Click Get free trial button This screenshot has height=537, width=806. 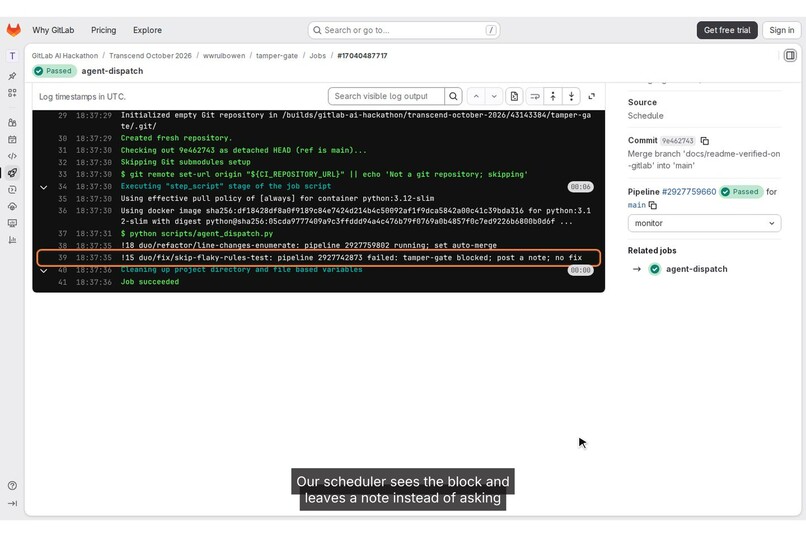[x=727, y=30]
